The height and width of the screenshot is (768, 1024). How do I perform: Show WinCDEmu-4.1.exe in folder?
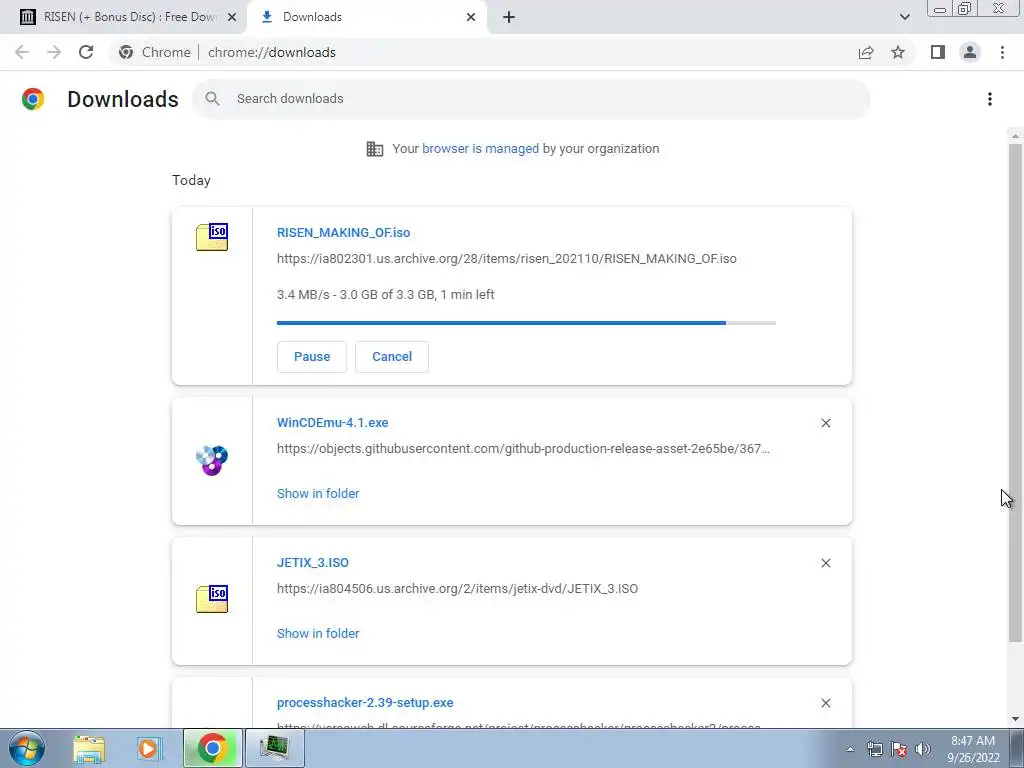[318, 494]
